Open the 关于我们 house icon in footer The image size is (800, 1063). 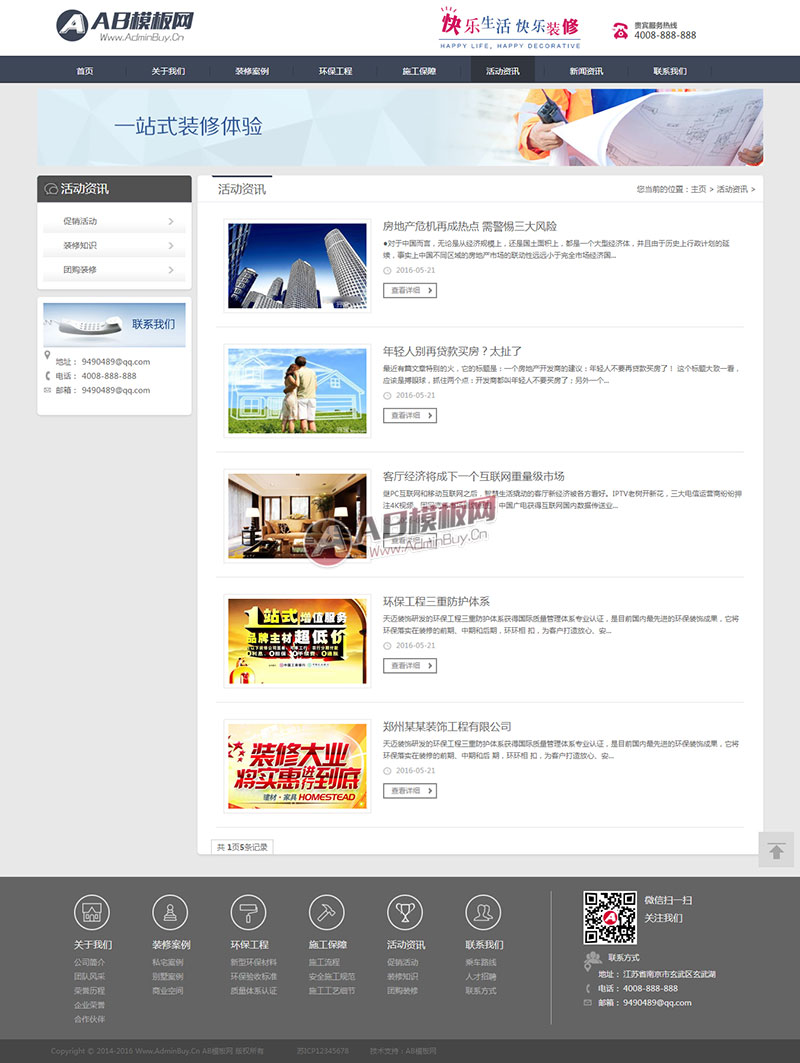pyautogui.click(x=92, y=912)
